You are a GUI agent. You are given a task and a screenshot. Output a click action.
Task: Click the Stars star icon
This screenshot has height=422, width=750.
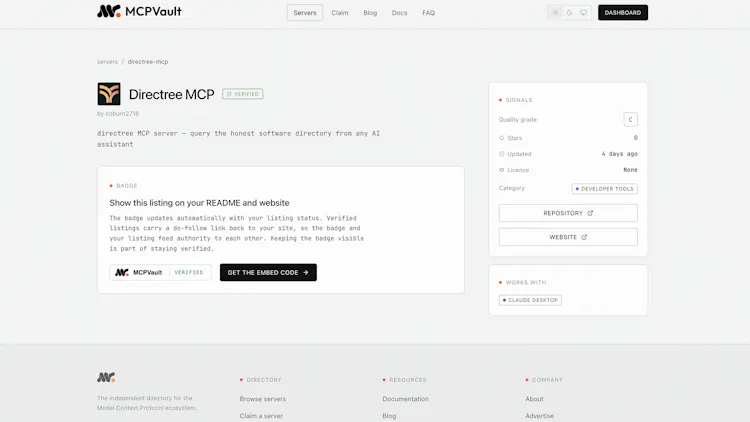click(501, 138)
